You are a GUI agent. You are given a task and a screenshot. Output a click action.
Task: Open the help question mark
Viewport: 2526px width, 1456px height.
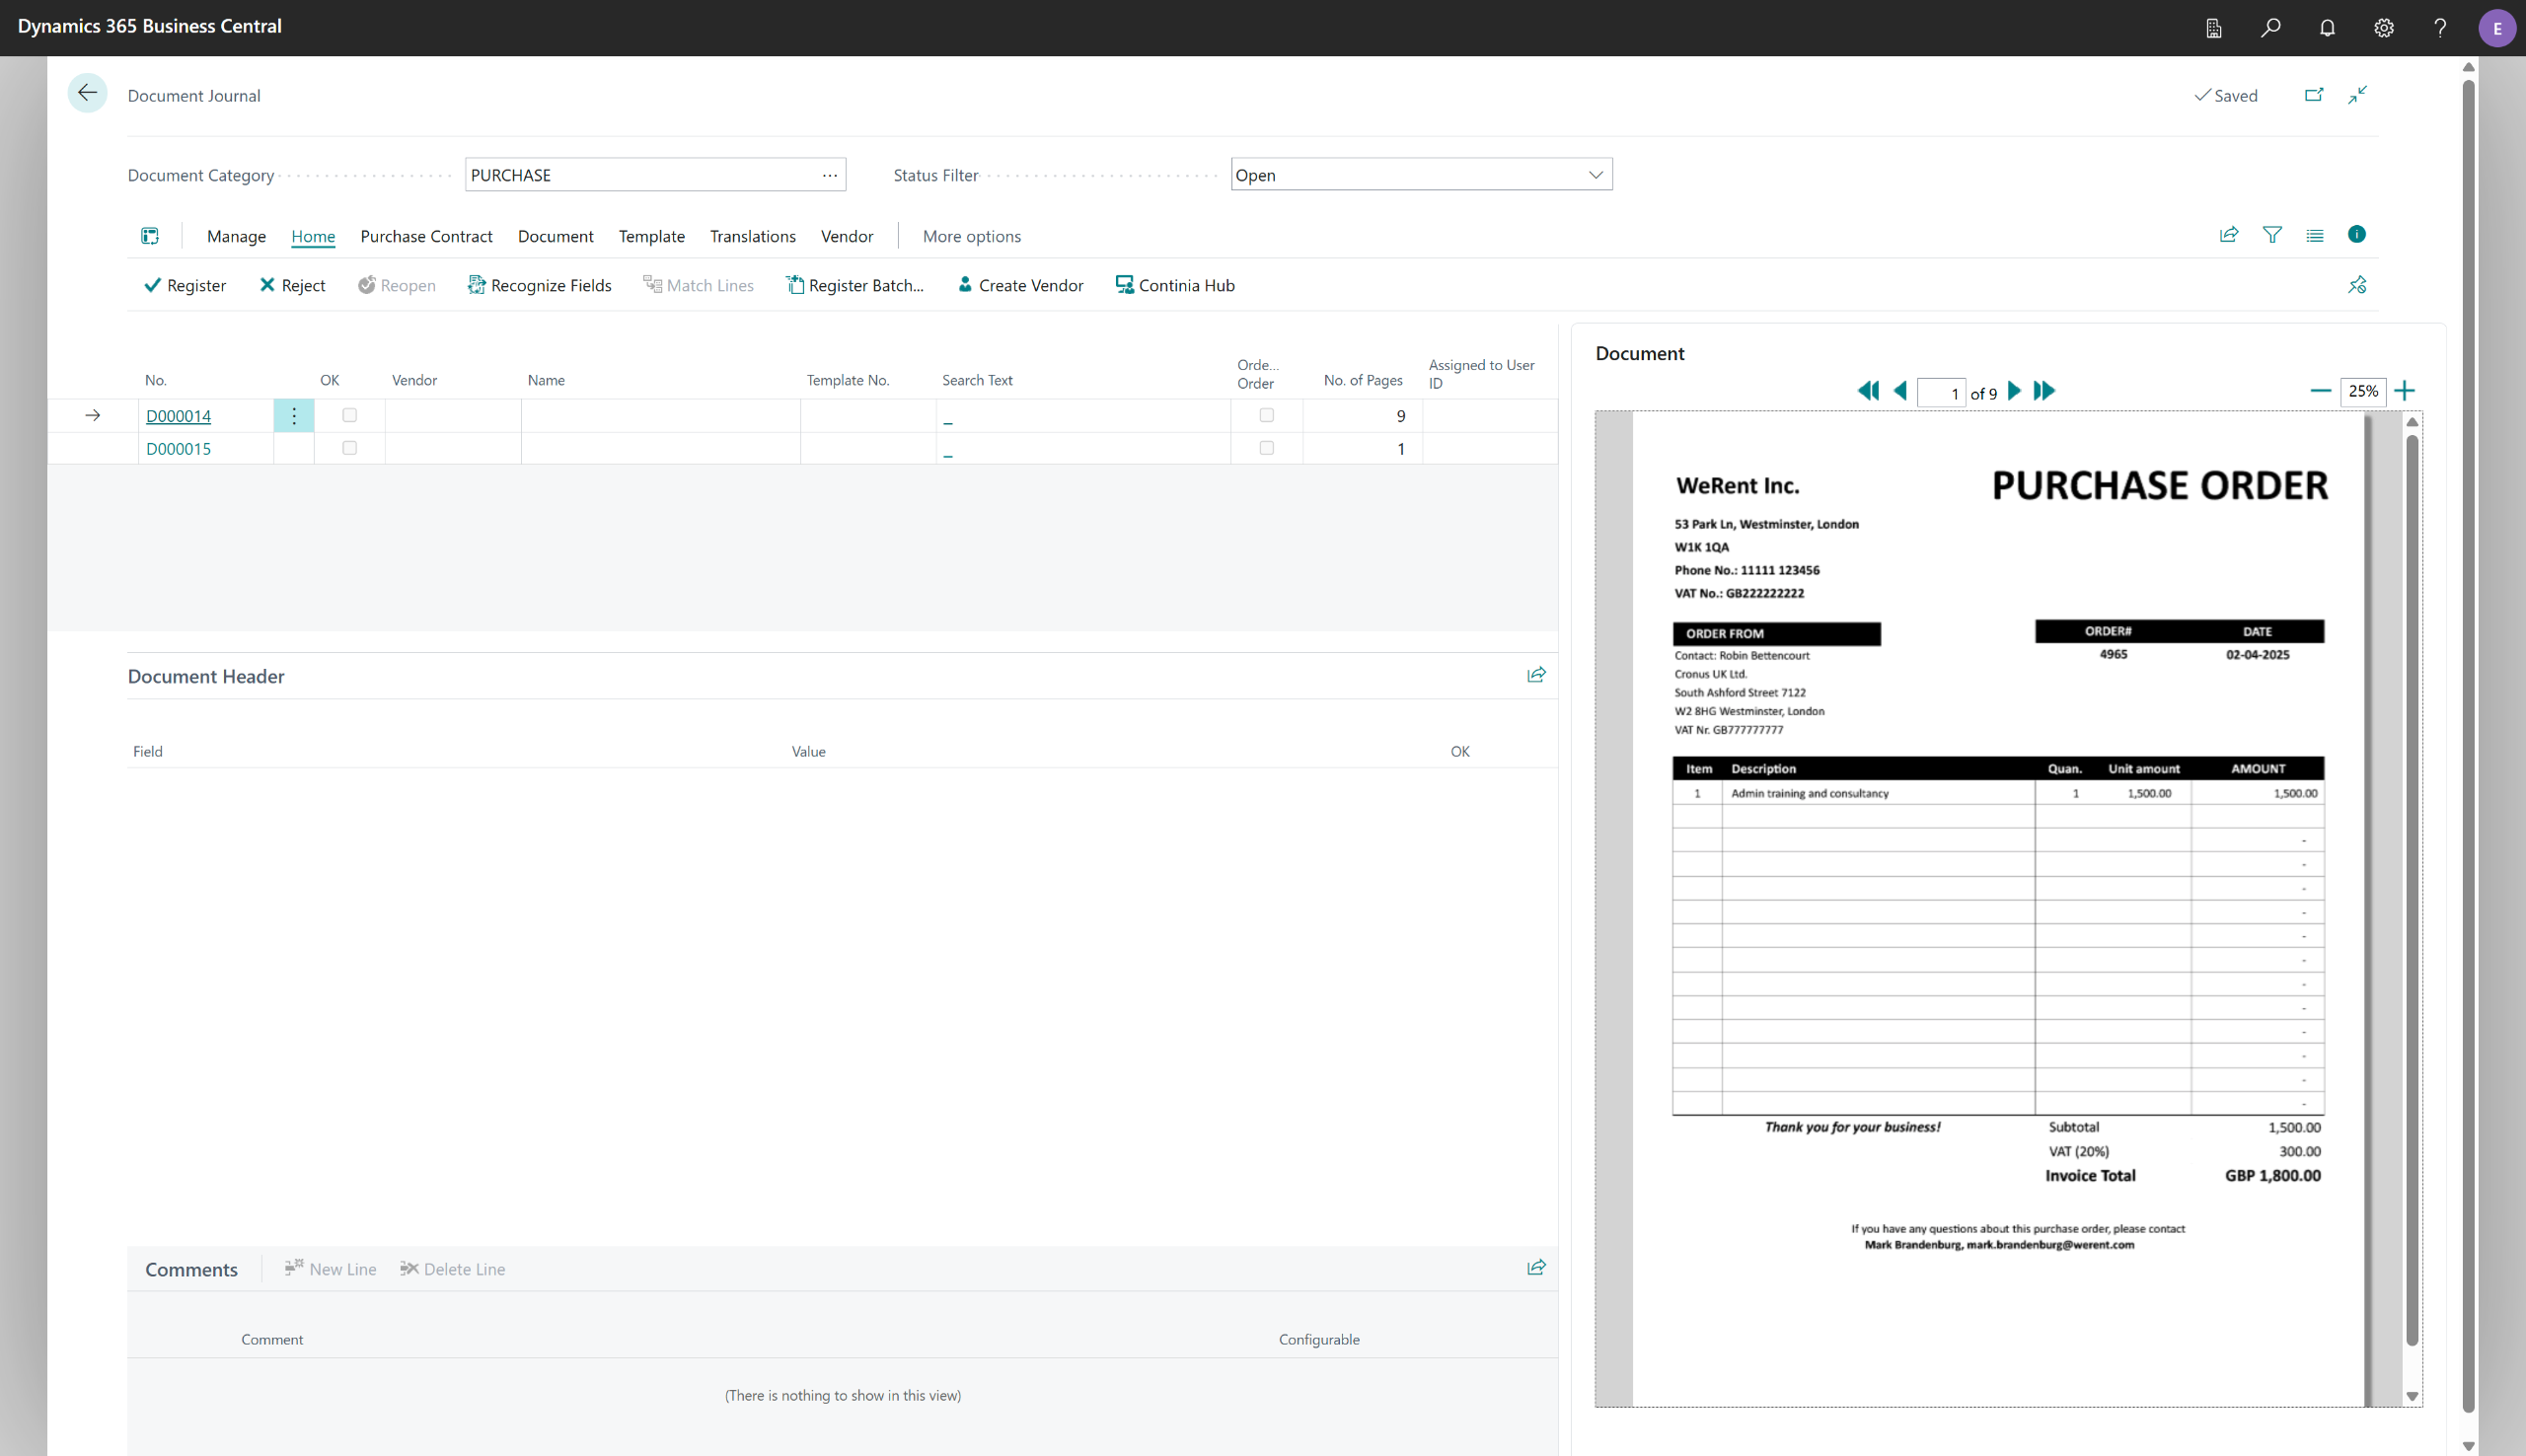pyautogui.click(x=2440, y=28)
